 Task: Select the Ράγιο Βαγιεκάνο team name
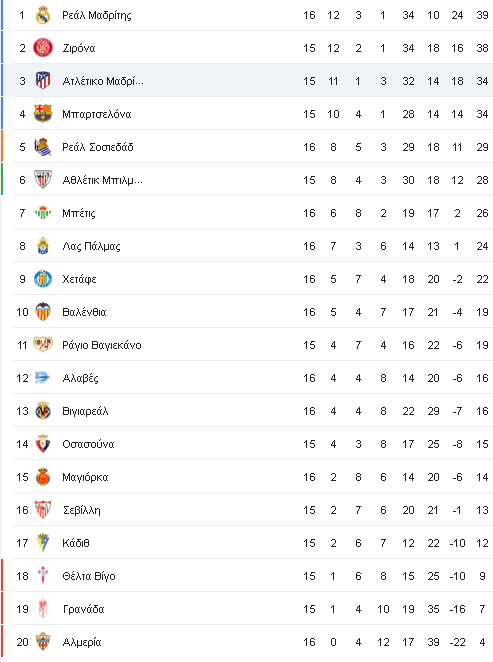pos(102,345)
